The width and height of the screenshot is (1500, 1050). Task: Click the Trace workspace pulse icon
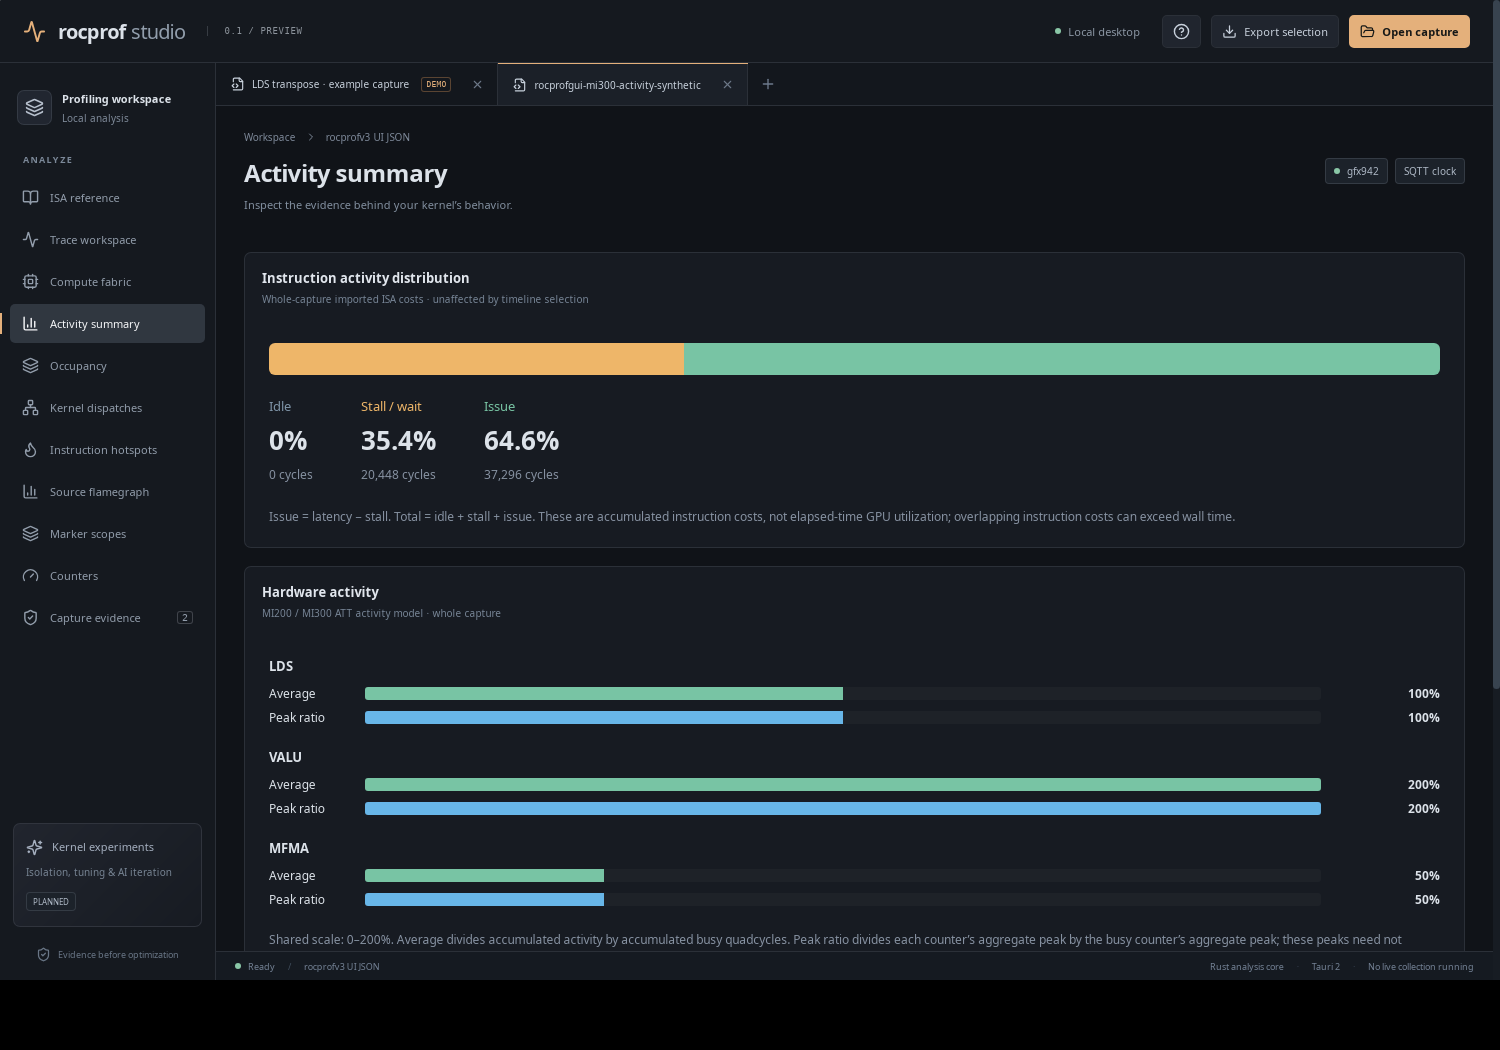(31, 240)
